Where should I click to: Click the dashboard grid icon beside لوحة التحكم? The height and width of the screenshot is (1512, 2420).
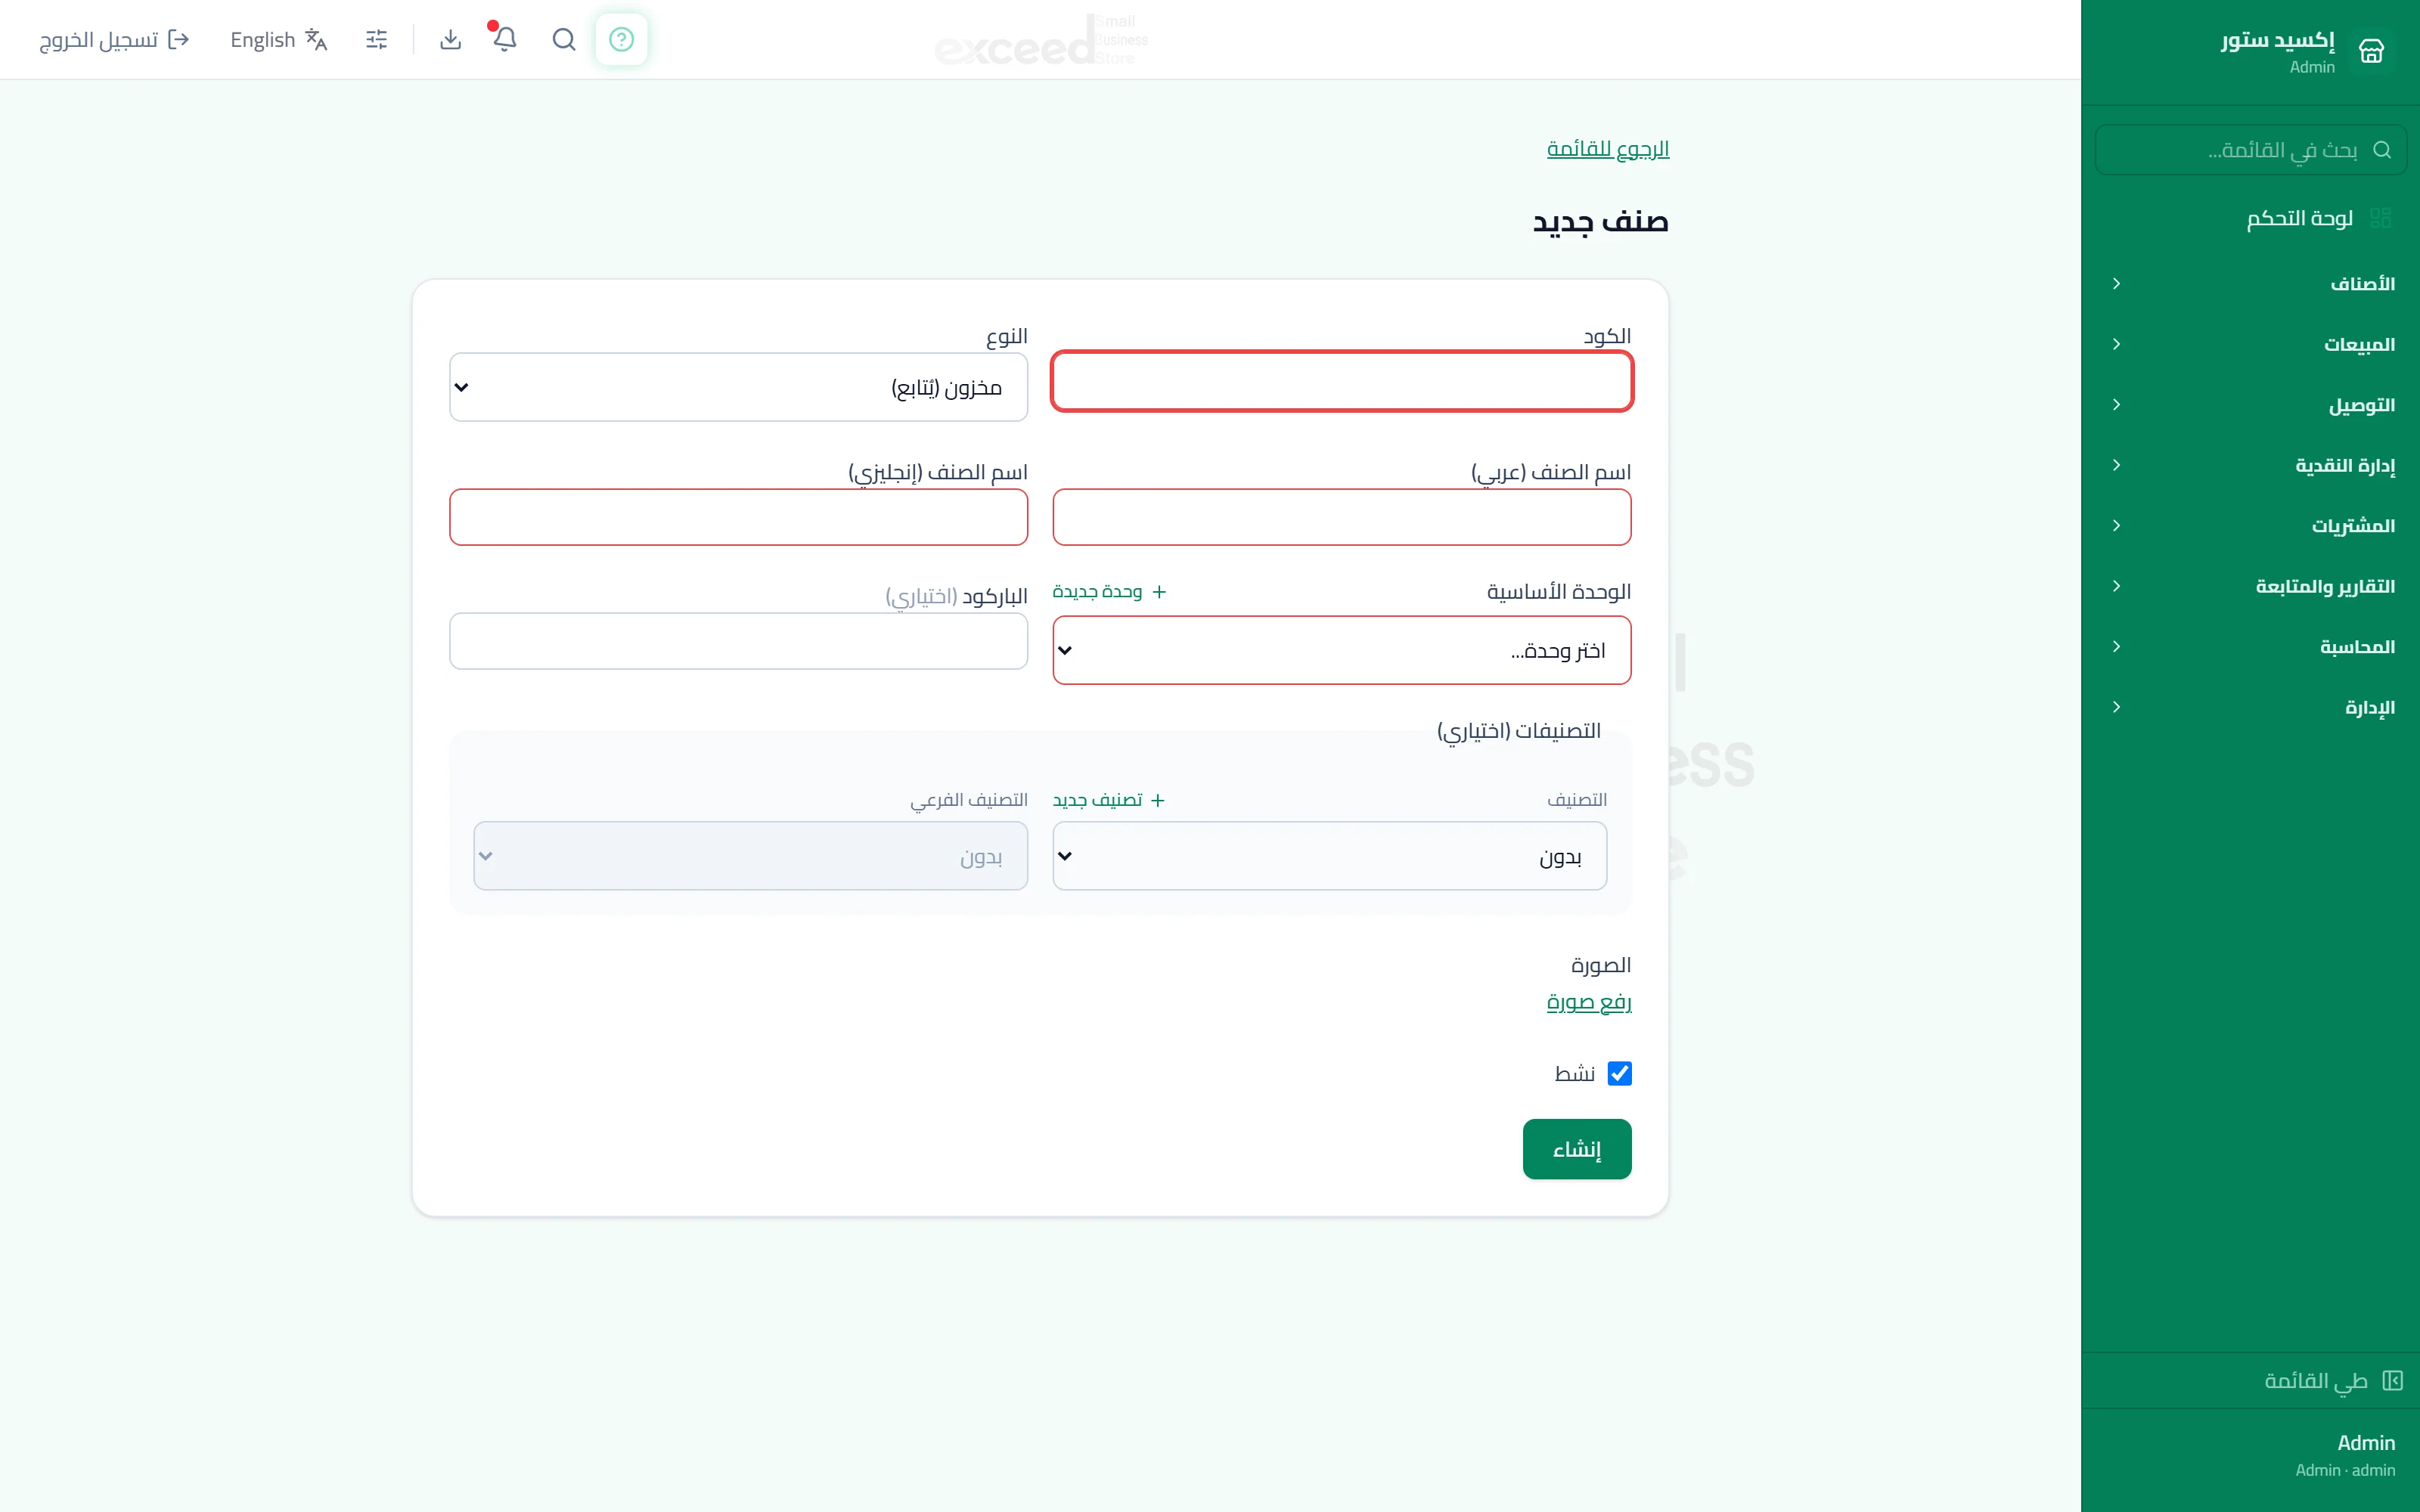click(x=2380, y=218)
